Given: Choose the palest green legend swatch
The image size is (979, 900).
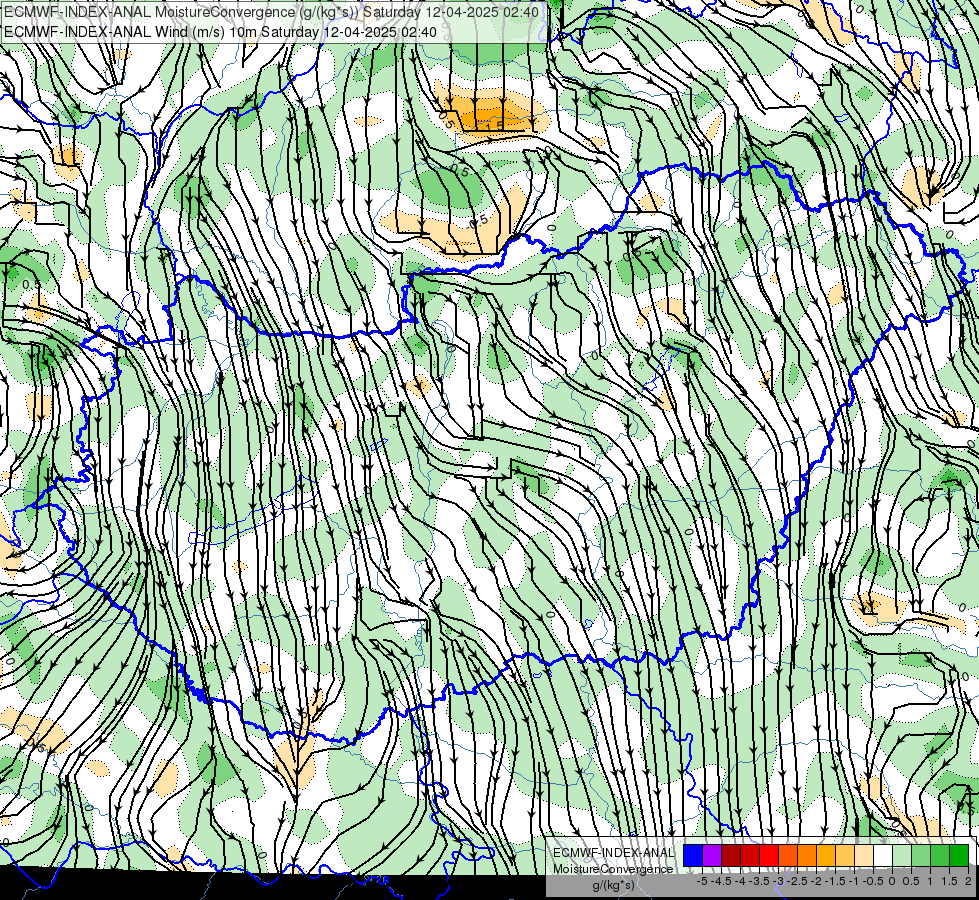Looking at the screenshot, I should 902,856.
